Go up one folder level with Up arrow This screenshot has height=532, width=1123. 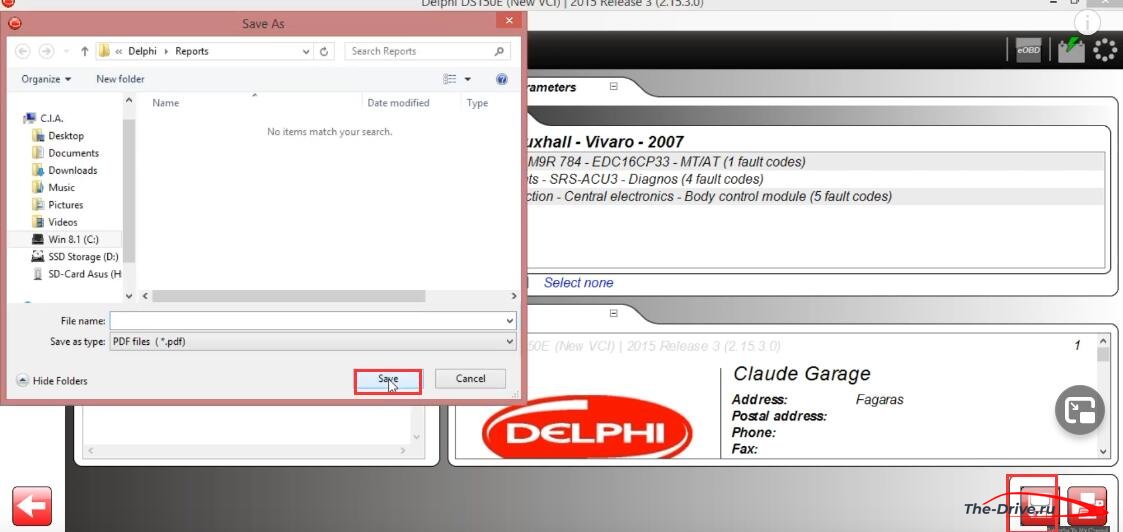coord(85,52)
